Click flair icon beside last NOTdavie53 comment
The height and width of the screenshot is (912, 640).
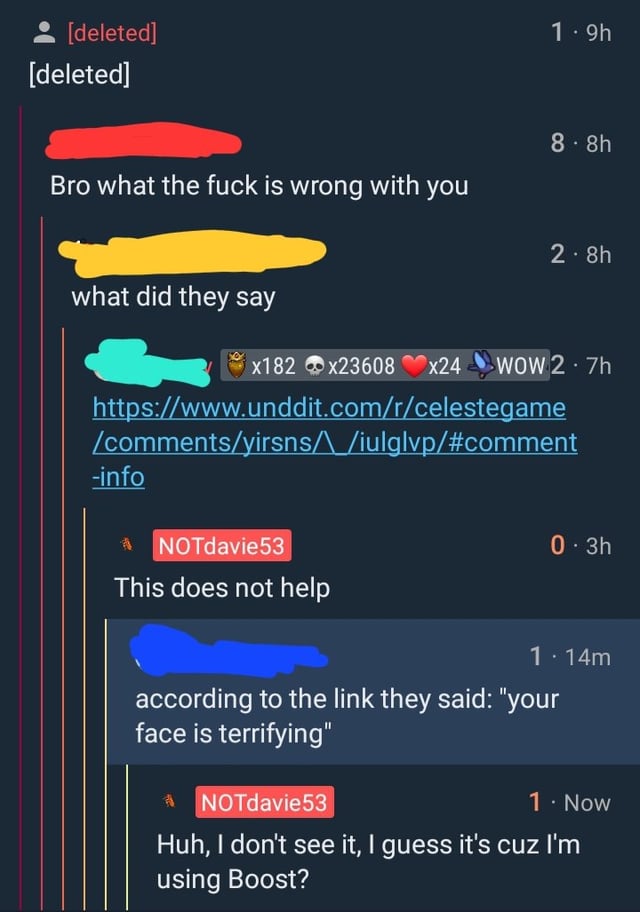[x=169, y=801]
